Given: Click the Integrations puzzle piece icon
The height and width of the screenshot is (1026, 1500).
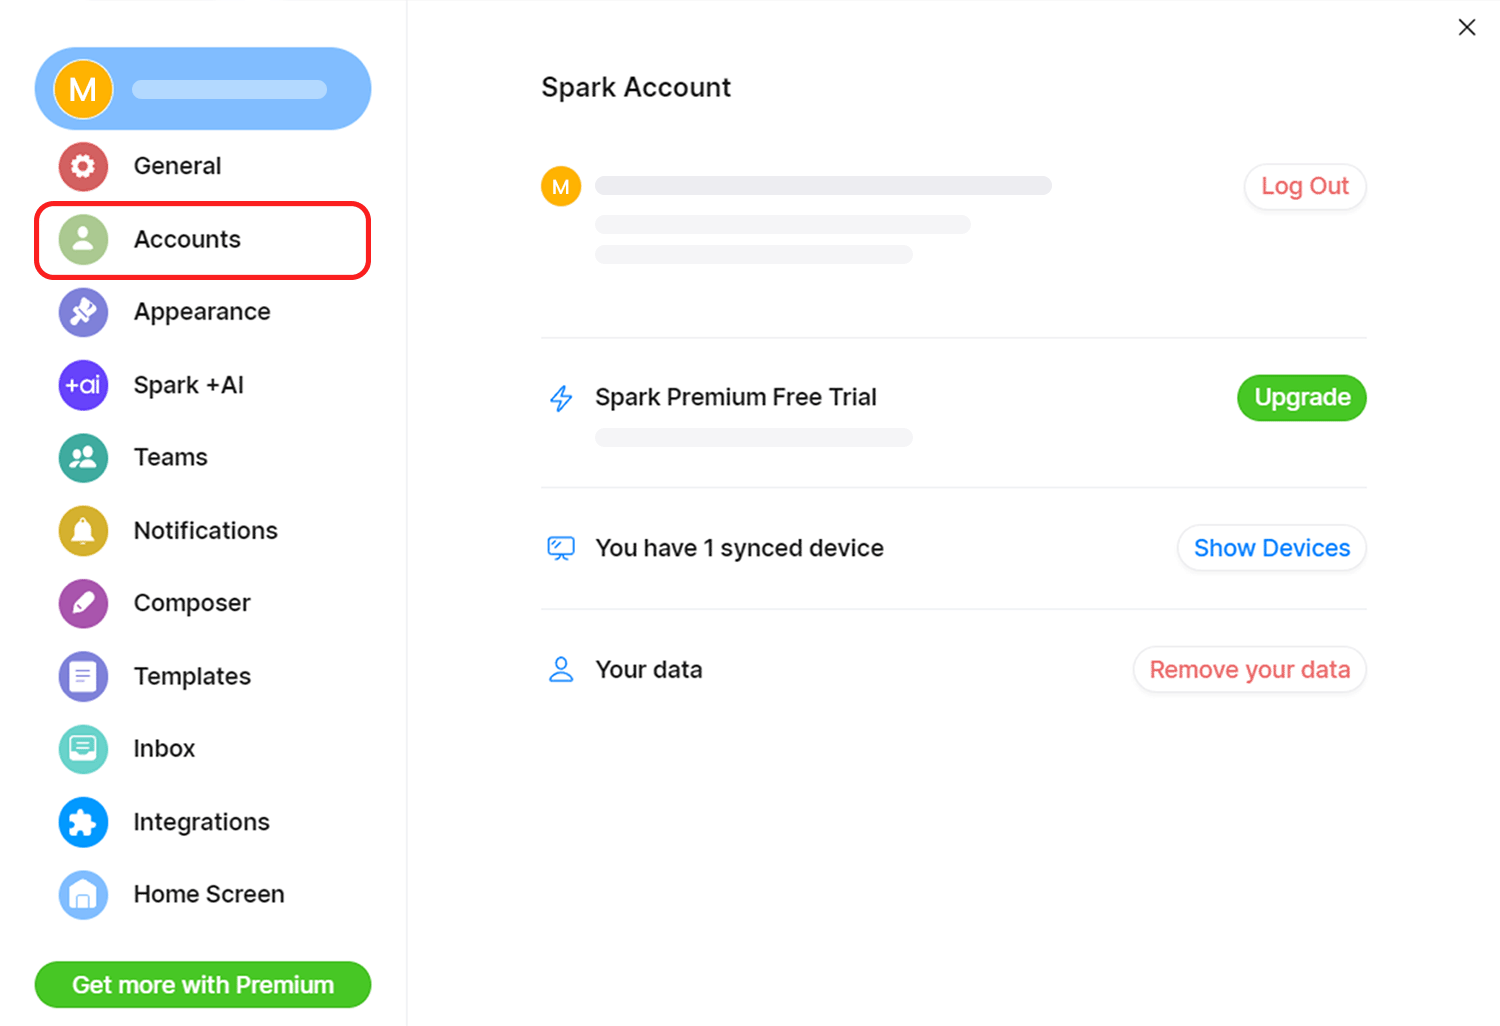Looking at the screenshot, I should (x=83, y=822).
